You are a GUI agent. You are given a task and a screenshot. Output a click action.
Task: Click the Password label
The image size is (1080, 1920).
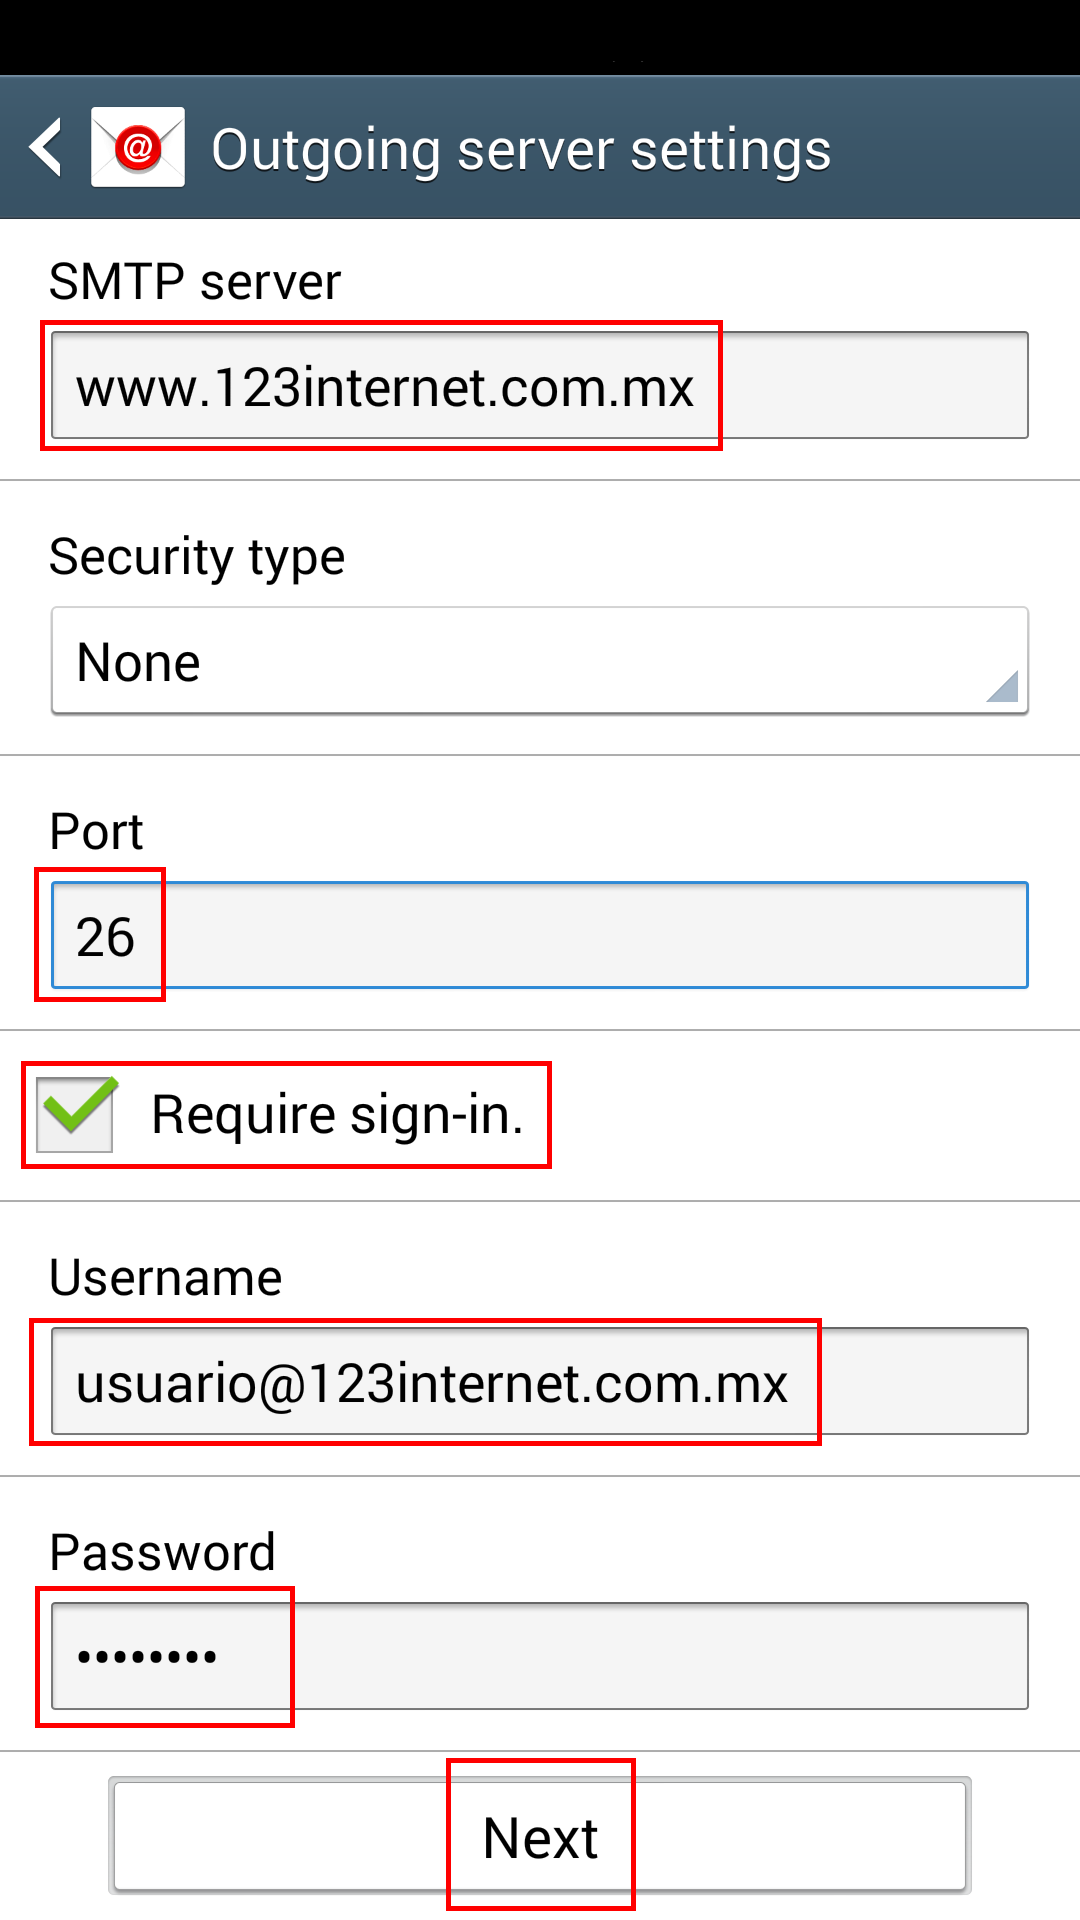tap(162, 1553)
